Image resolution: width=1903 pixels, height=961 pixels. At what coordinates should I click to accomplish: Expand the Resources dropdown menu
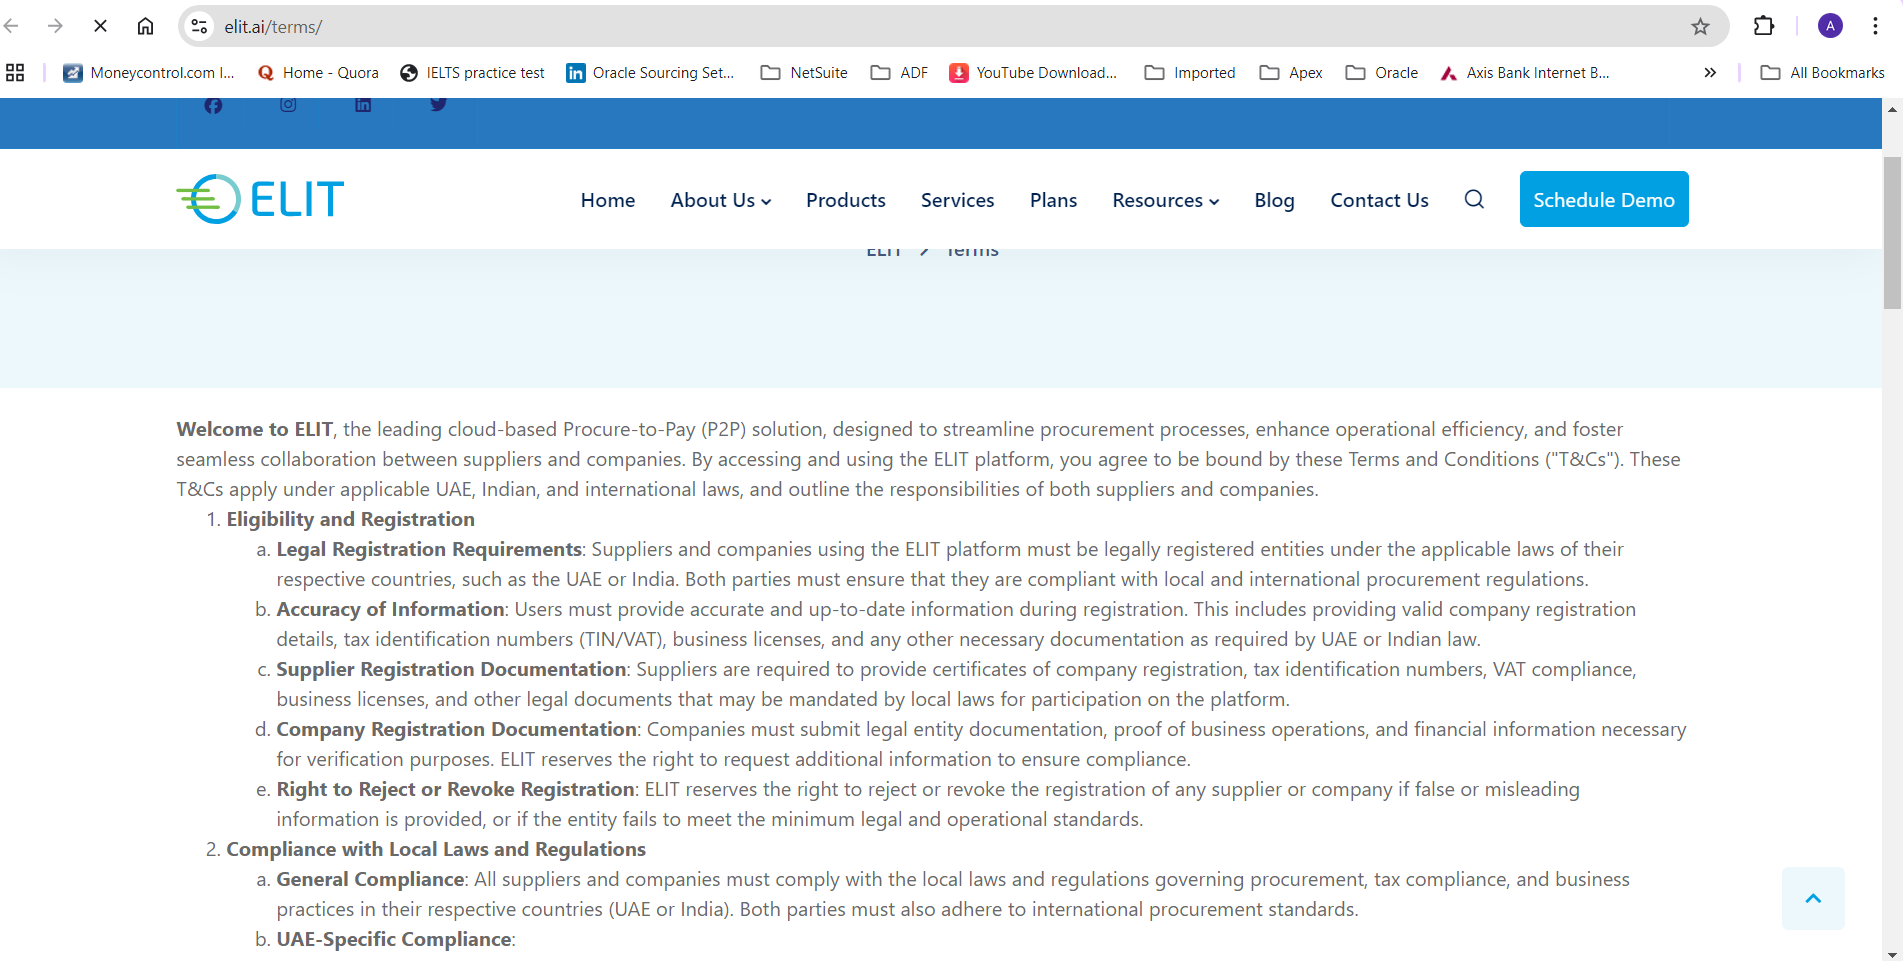[x=1165, y=200]
